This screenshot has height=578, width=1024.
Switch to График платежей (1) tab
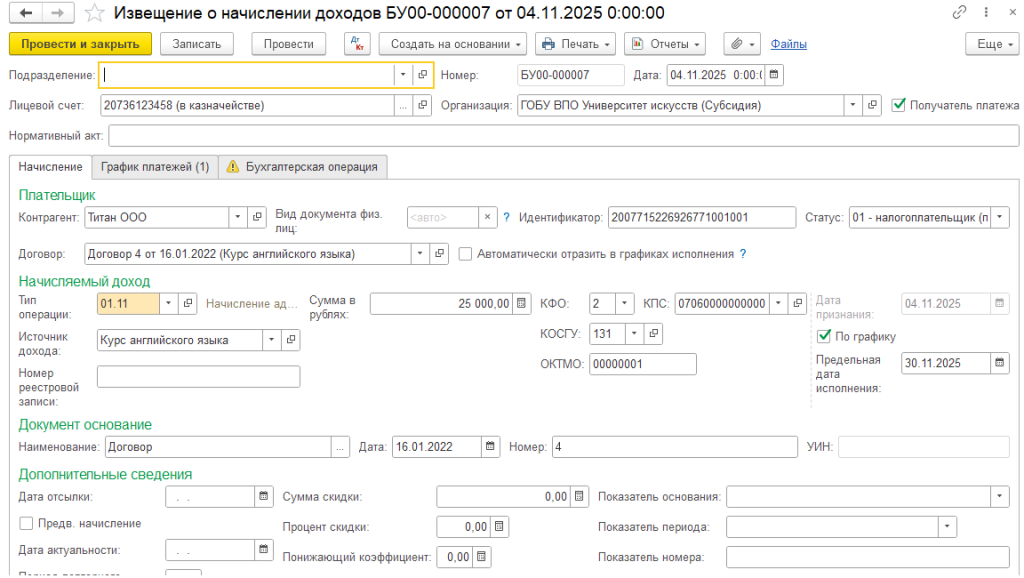155,167
